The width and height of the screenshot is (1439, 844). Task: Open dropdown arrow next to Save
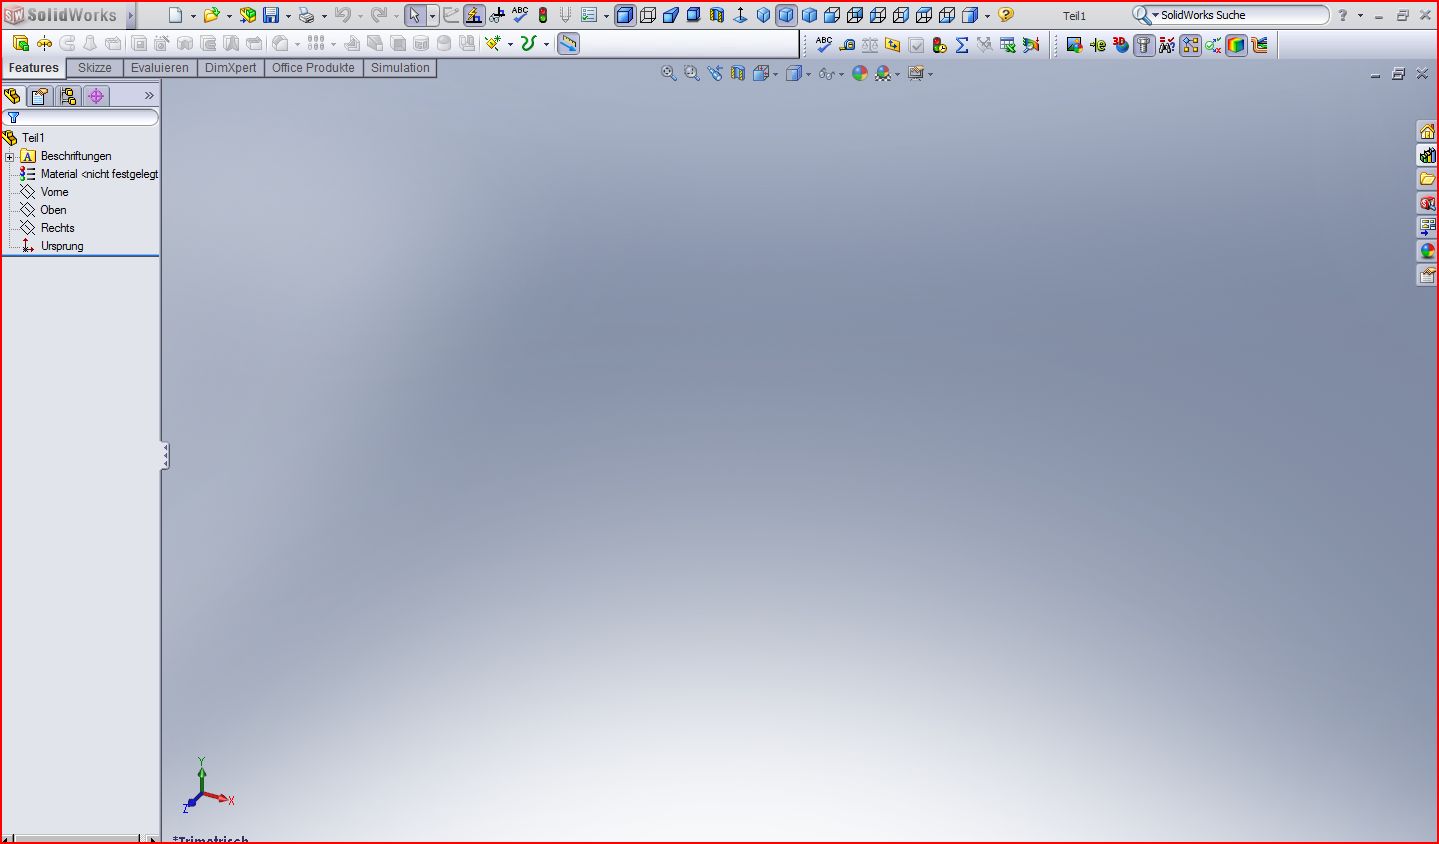(288, 16)
